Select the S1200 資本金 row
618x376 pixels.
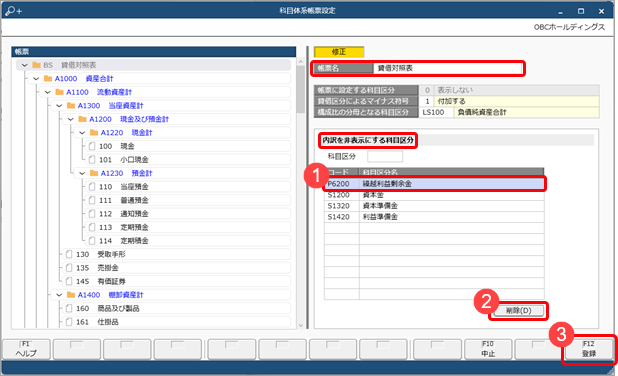click(x=434, y=195)
